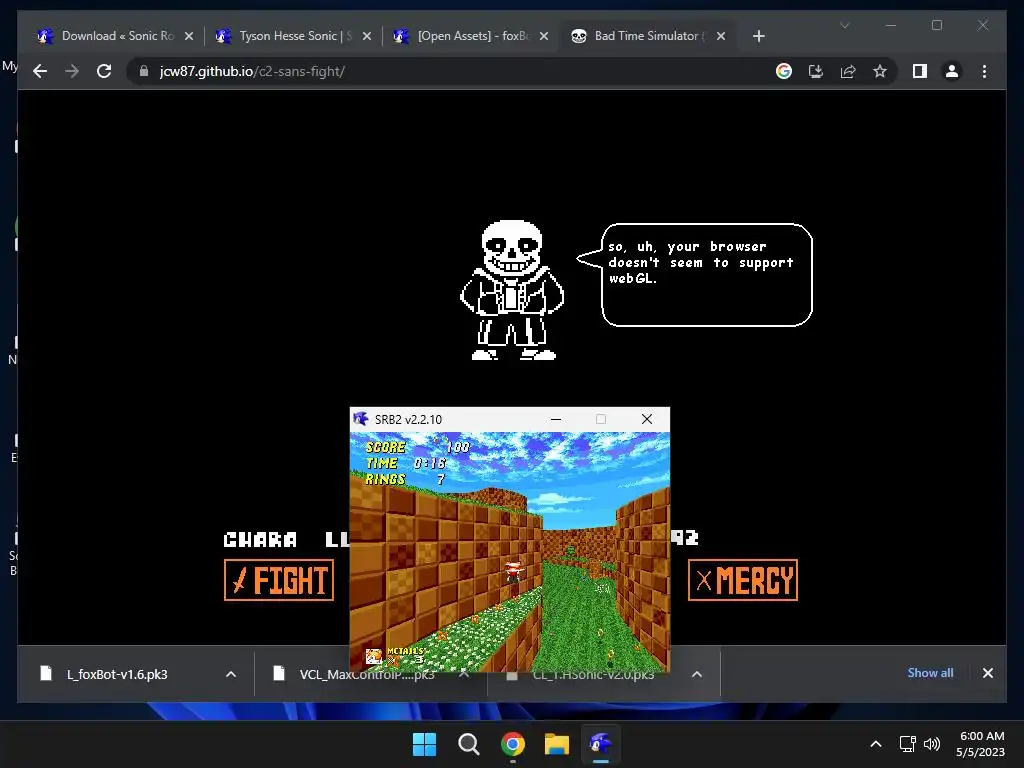Click the SRB2 game viewport
The width and height of the screenshot is (1024, 768).
[x=510, y=552]
